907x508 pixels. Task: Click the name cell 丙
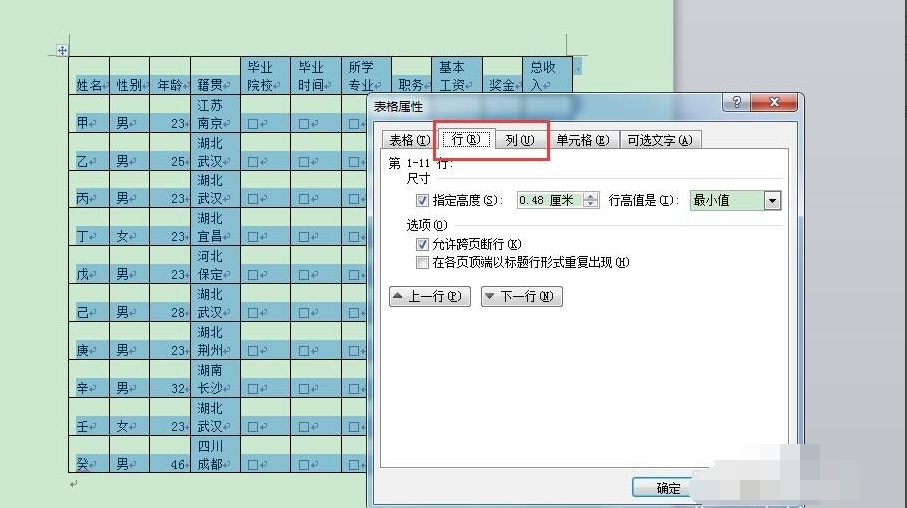(x=89, y=189)
